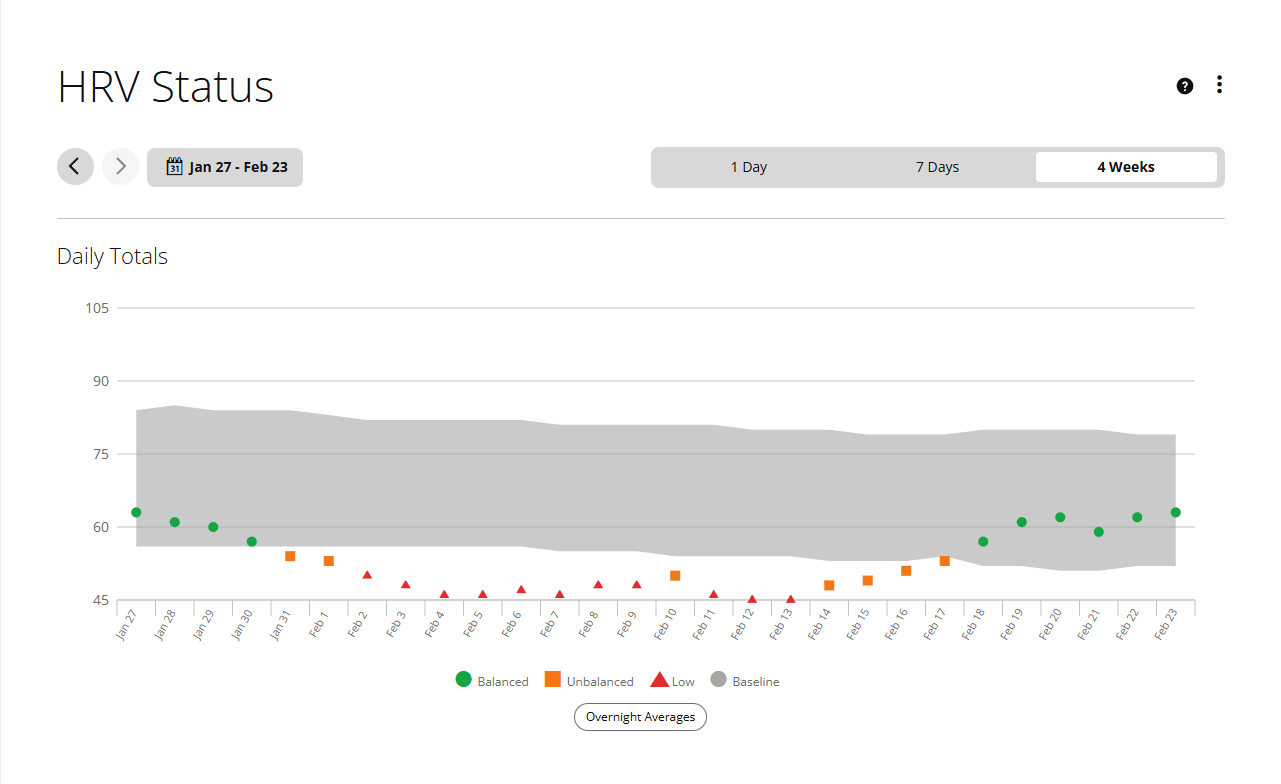Open the three-dot more options menu

point(1219,85)
